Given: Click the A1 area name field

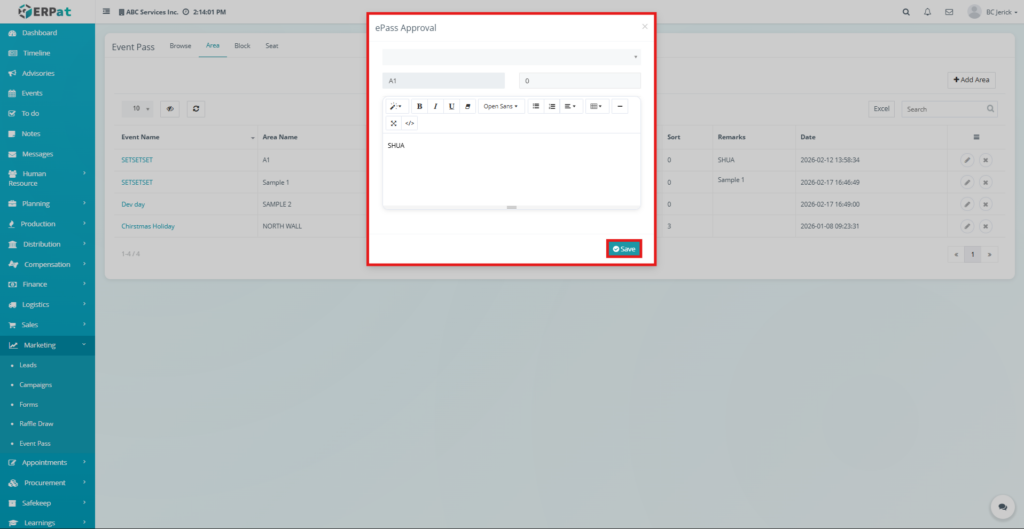Looking at the screenshot, I should (x=443, y=81).
